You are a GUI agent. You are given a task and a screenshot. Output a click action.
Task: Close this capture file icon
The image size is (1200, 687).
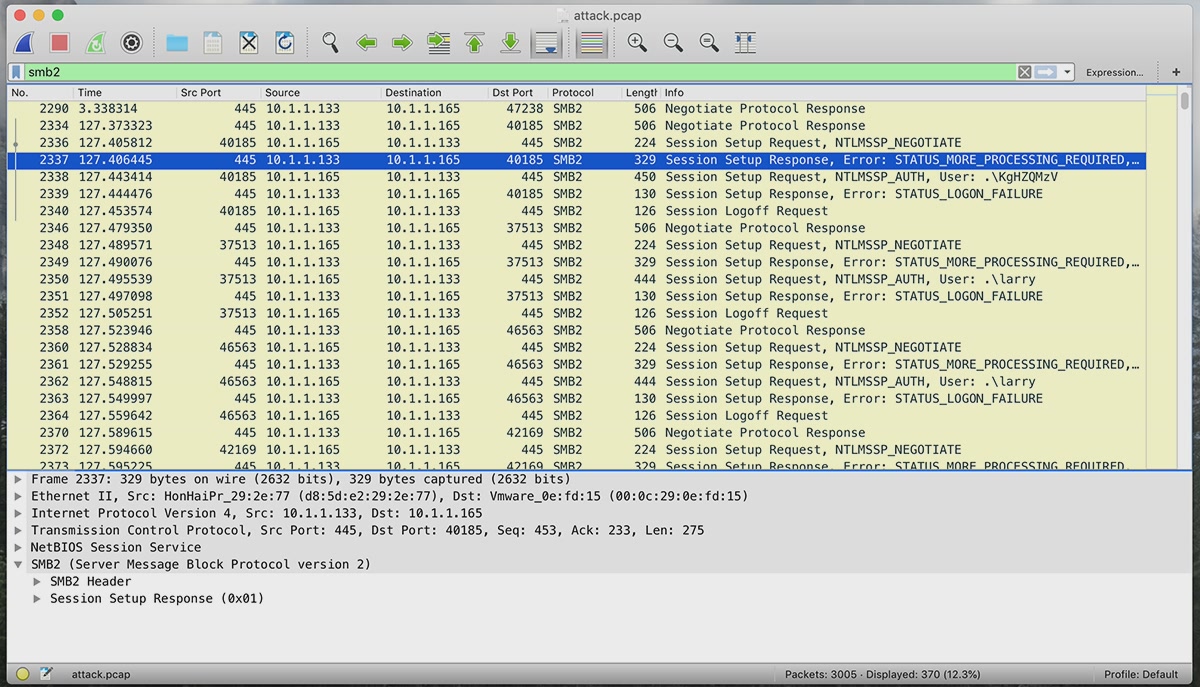(x=249, y=43)
